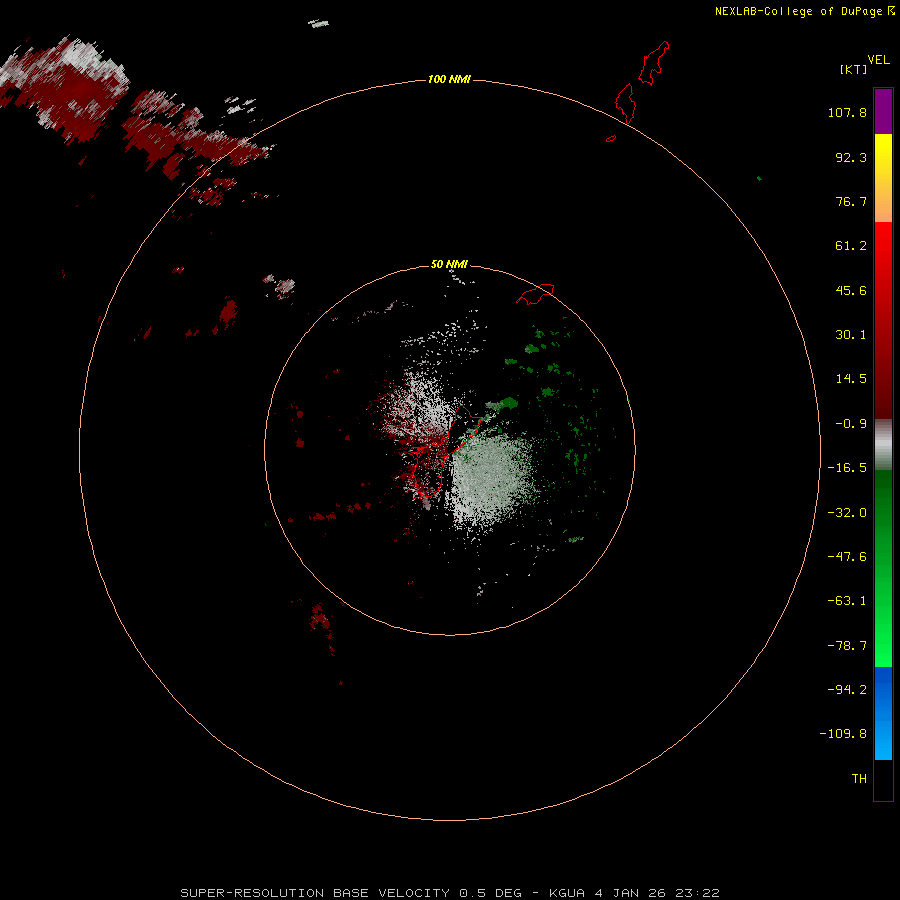
Task: Click the 100 NMI range ring label
Action: pos(449,79)
